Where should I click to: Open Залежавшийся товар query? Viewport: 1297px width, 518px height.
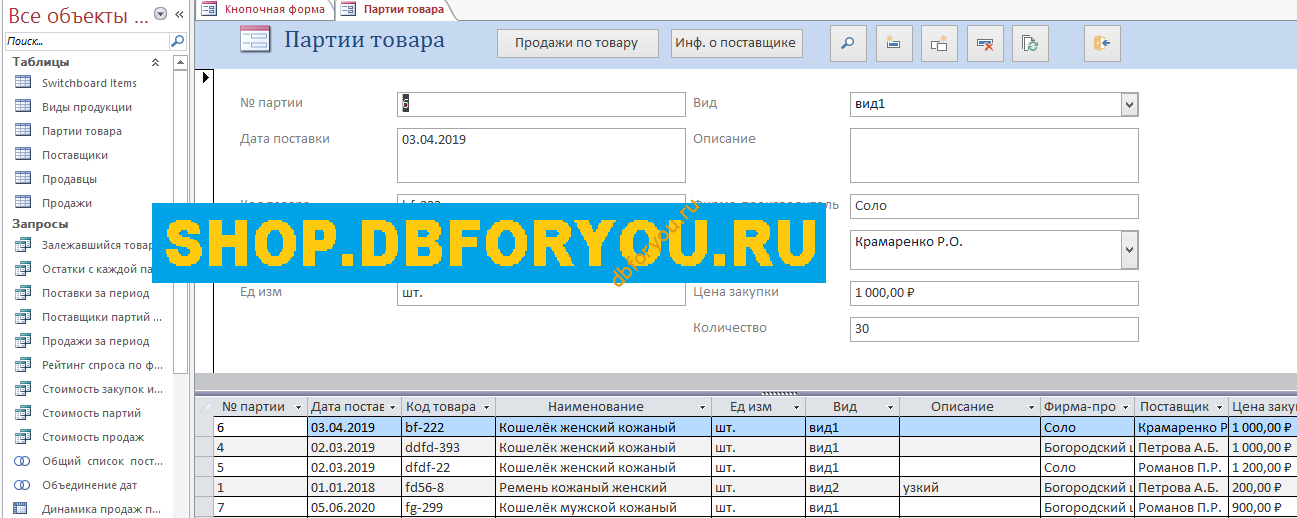pyautogui.click(x=97, y=245)
